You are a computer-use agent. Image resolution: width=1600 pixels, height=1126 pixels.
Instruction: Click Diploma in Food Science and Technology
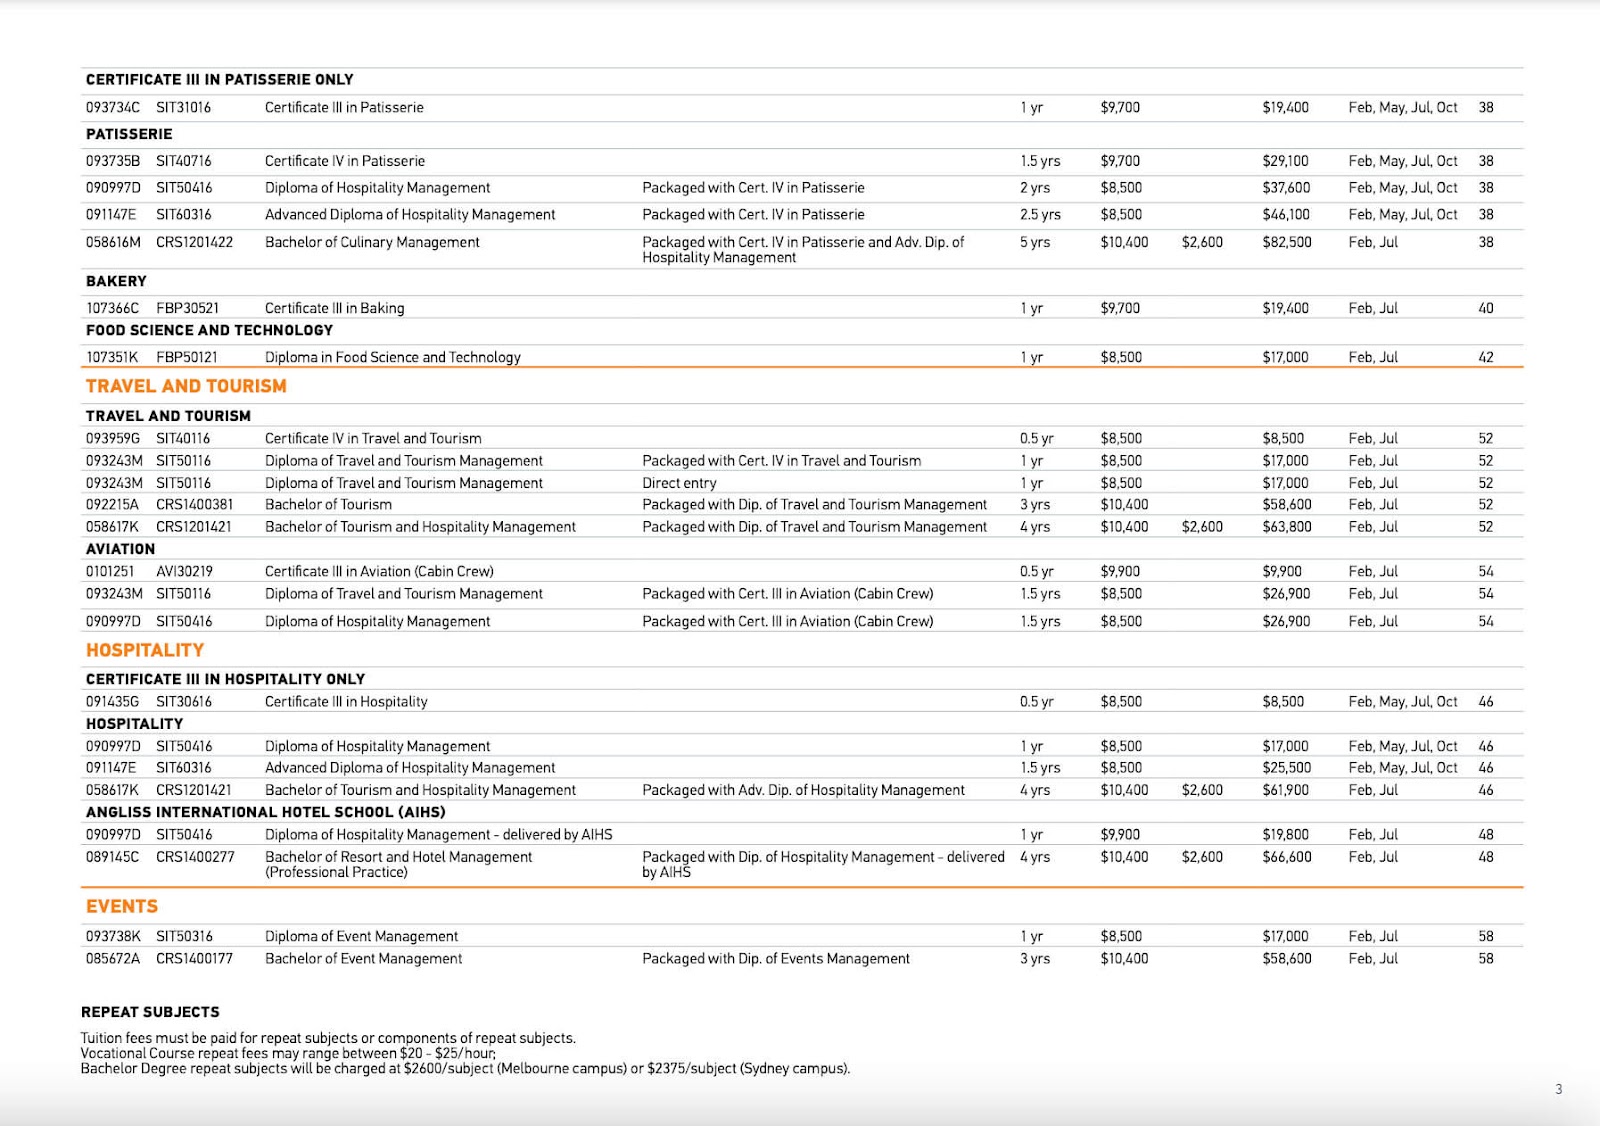pyautogui.click(x=392, y=357)
